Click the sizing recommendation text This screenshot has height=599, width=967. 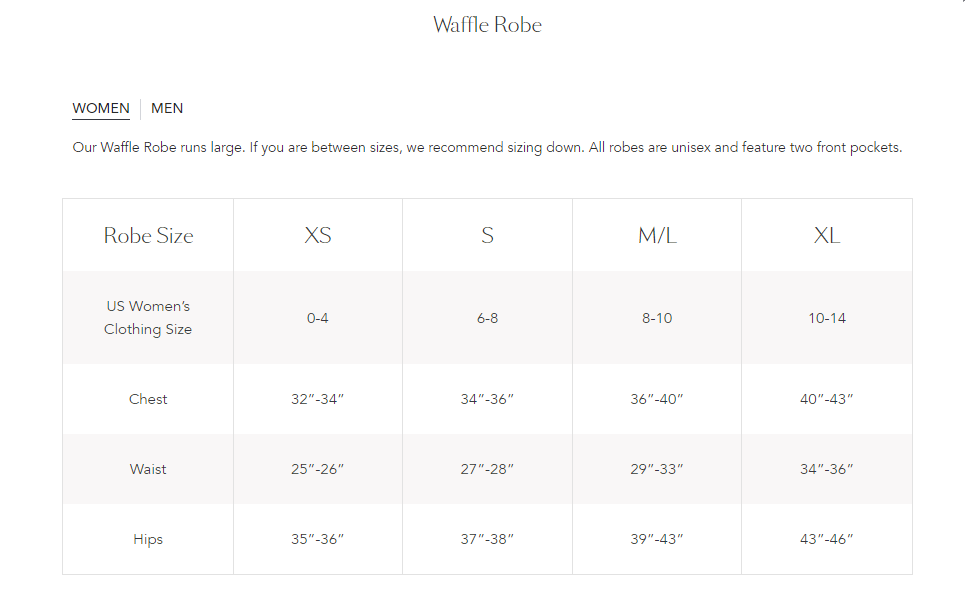487,147
